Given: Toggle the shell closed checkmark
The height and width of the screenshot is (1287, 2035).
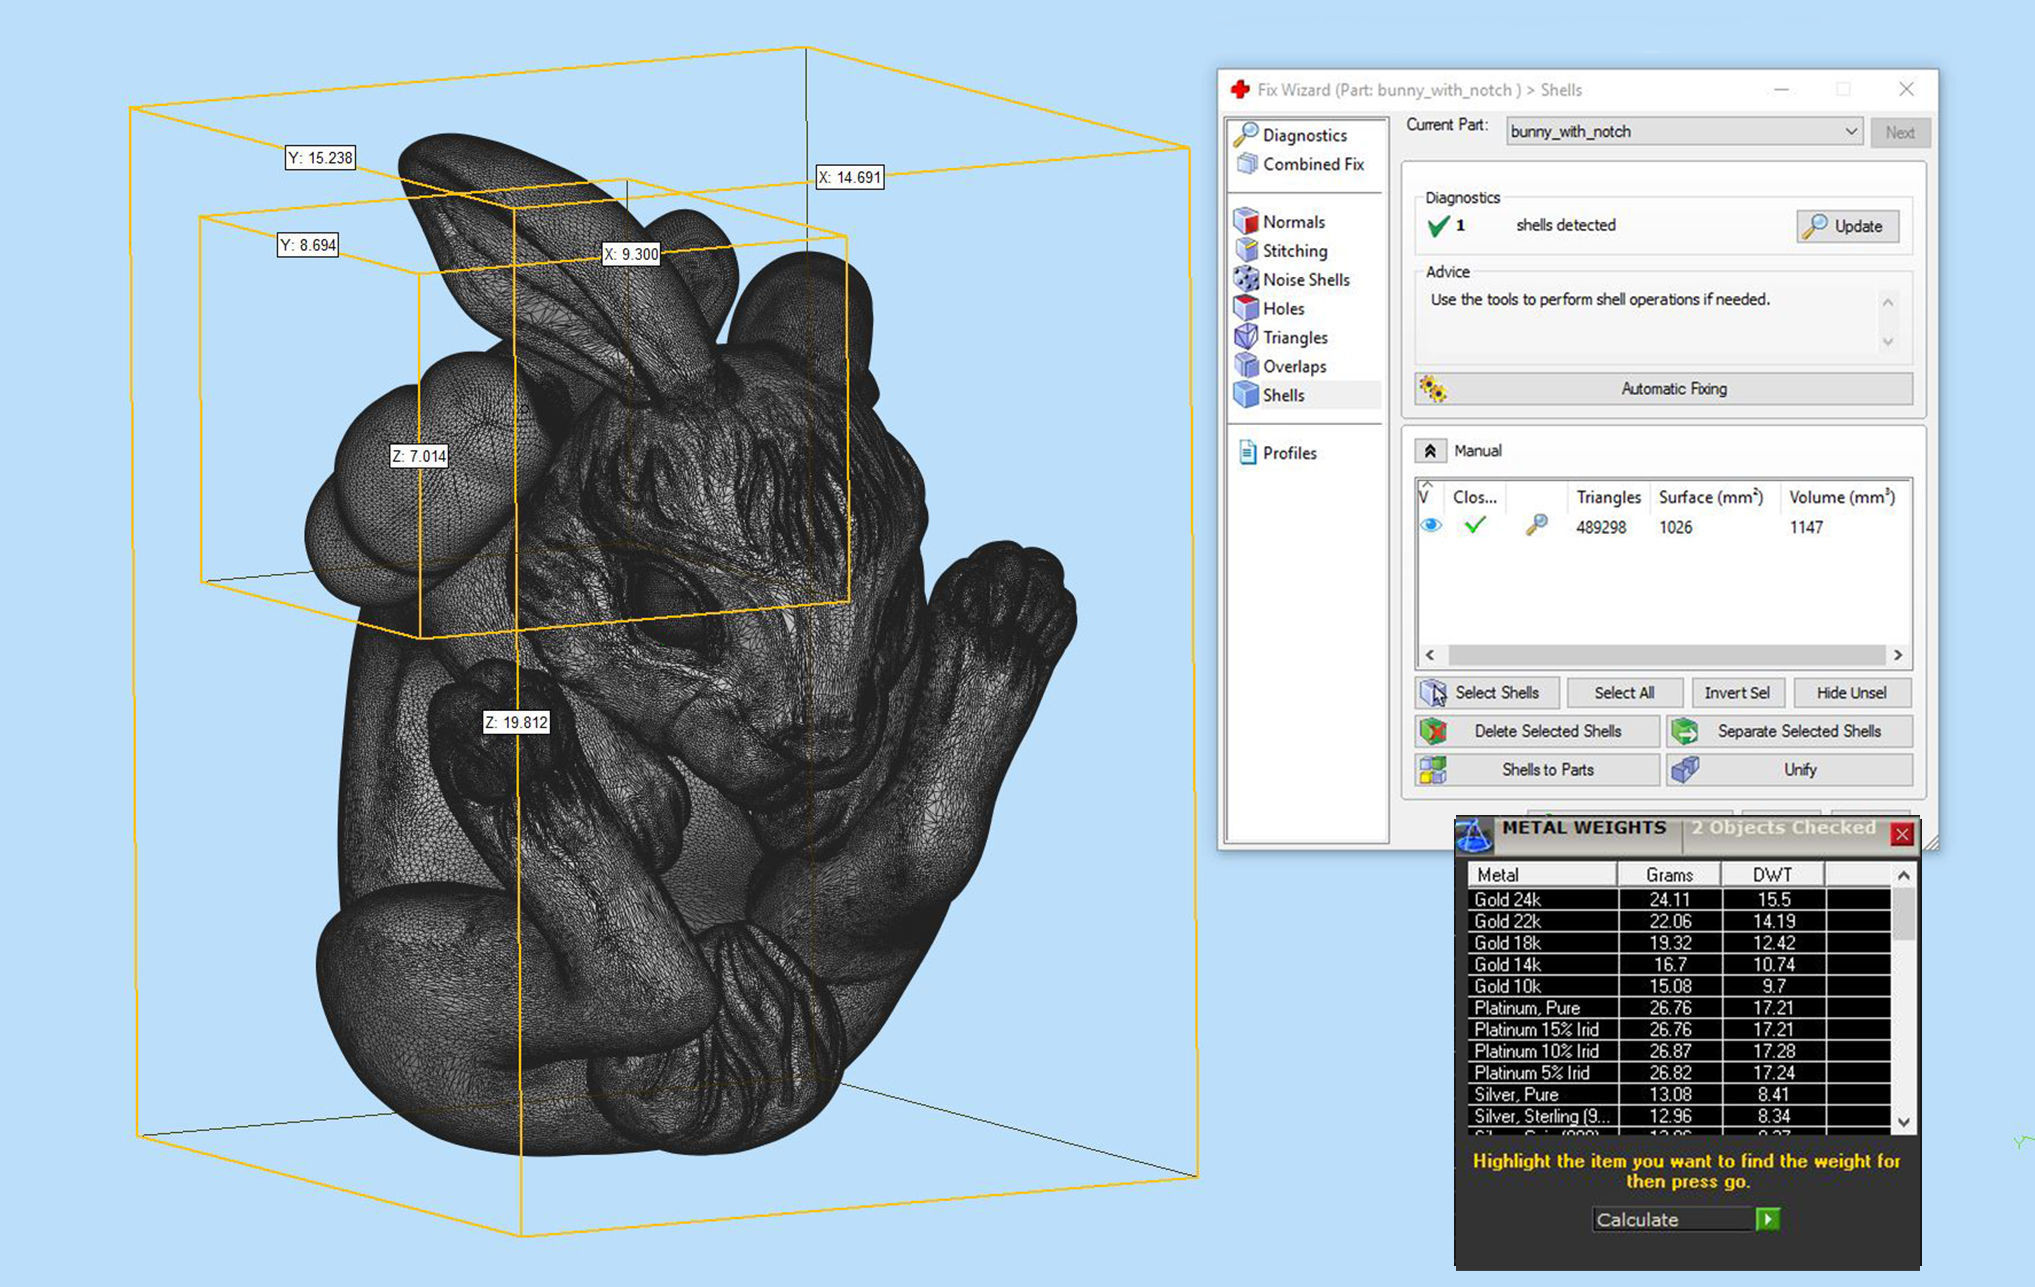Looking at the screenshot, I should pos(1475,526).
